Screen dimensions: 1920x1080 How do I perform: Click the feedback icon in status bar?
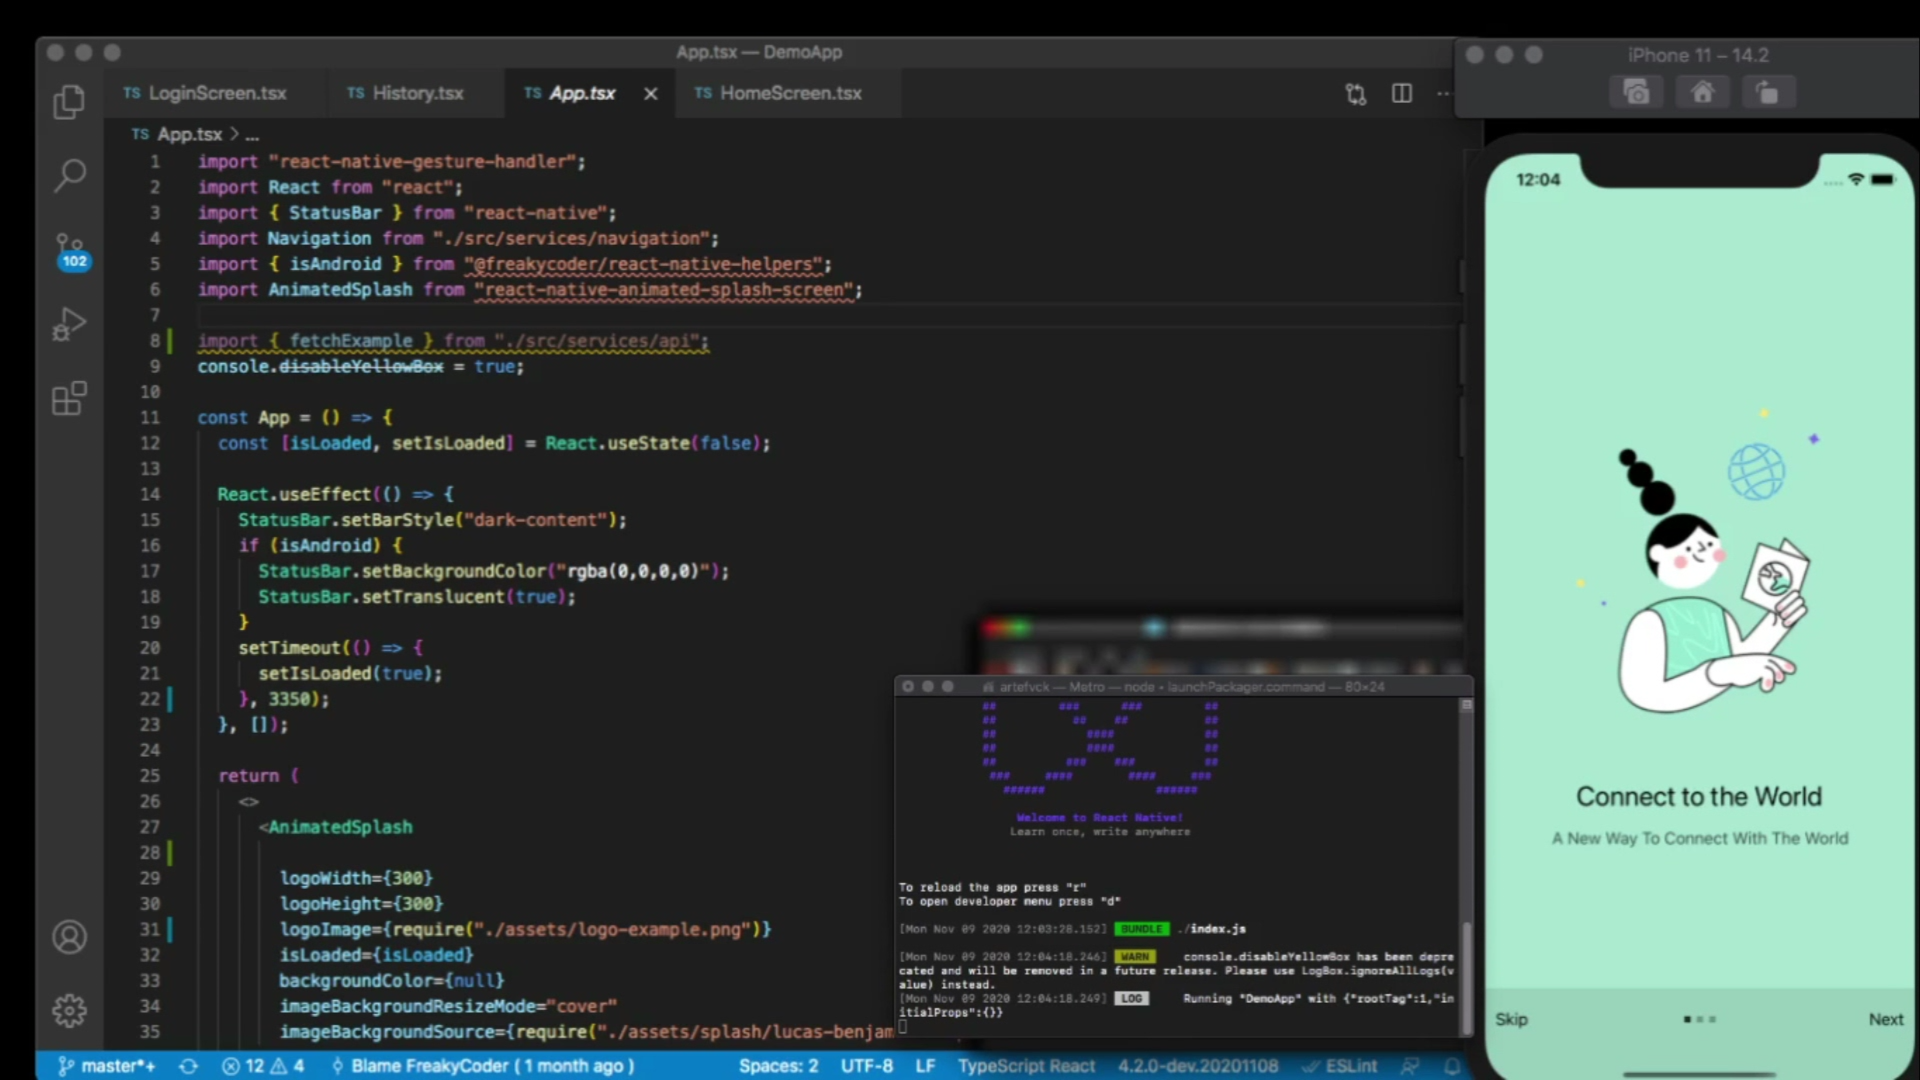pyautogui.click(x=1410, y=1066)
